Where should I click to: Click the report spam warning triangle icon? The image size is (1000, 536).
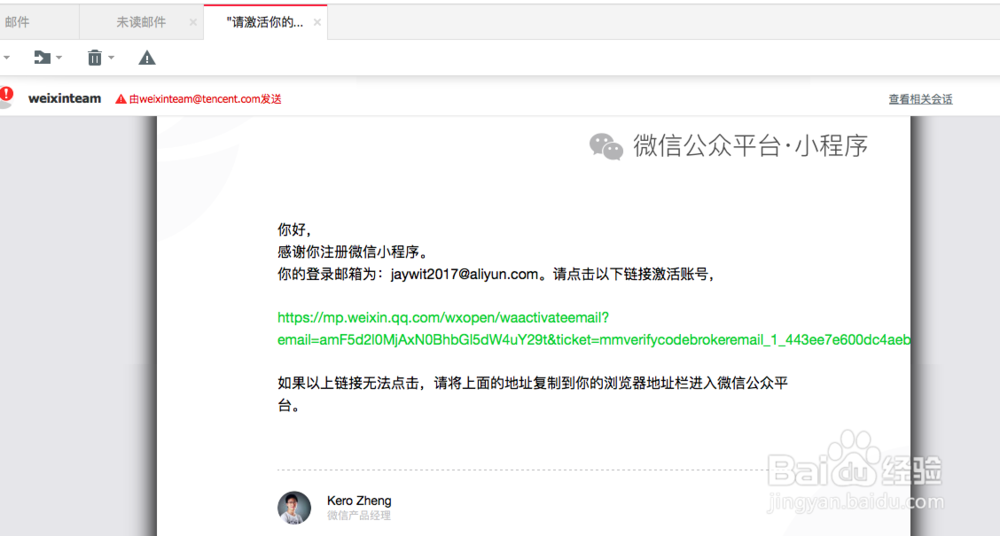pos(147,58)
